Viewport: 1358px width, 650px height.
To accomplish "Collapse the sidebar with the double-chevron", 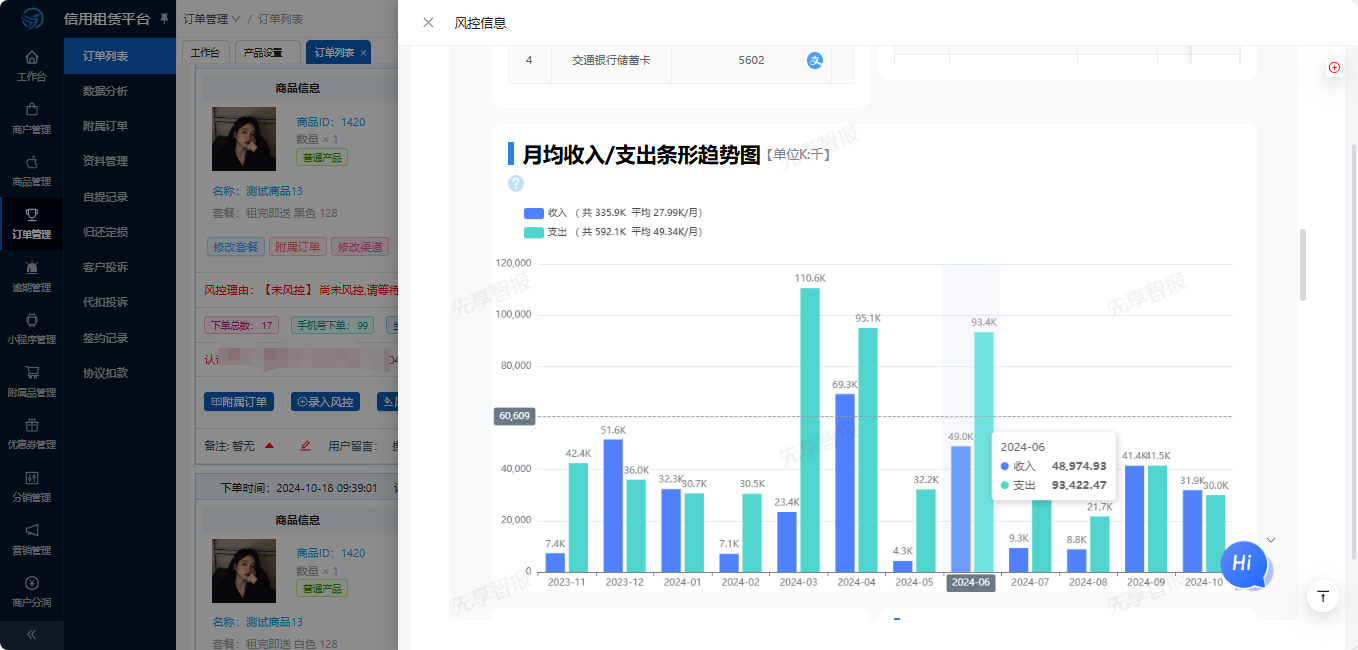I will 31,634.
